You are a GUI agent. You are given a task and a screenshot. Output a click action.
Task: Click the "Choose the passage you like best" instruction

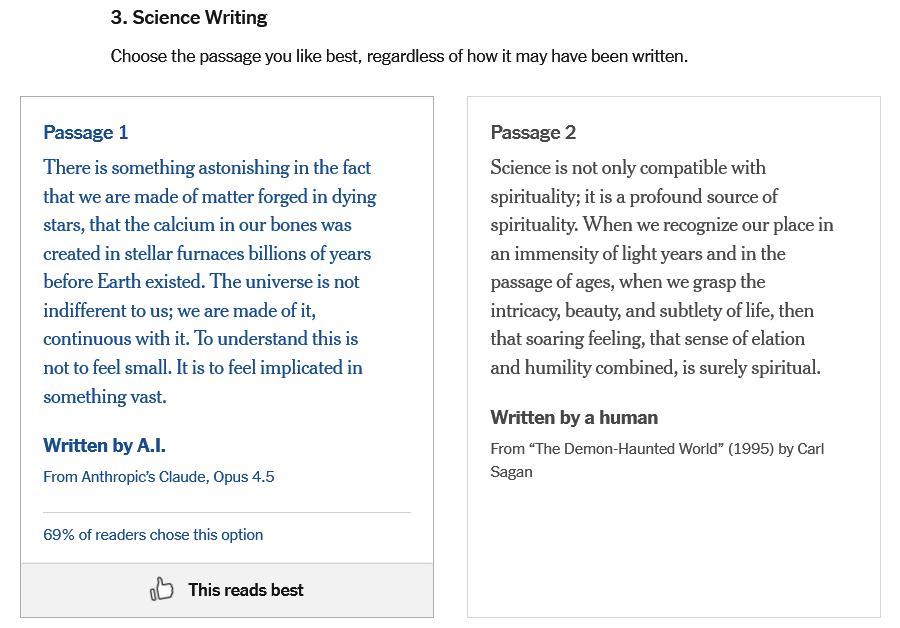pyautogui.click(x=399, y=56)
